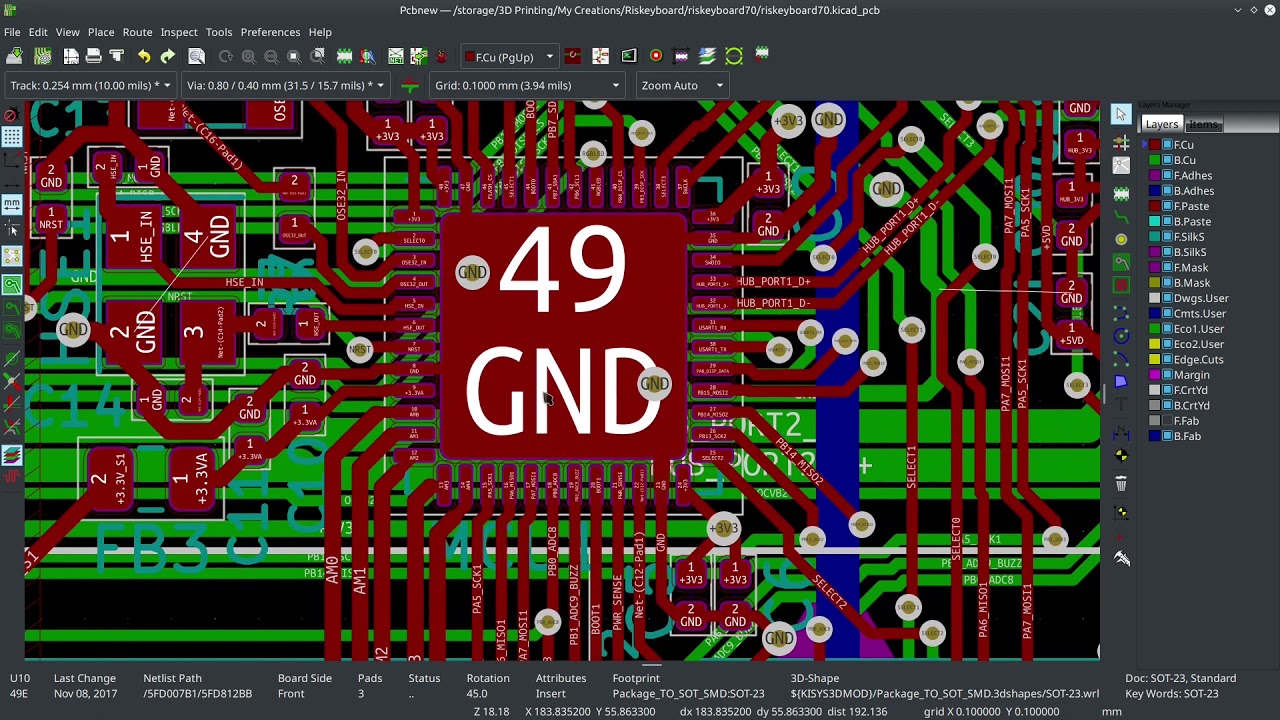The image size is (1280, 720).
Task: Select the Highlight net tool
Action: (x=1121, y=143)
